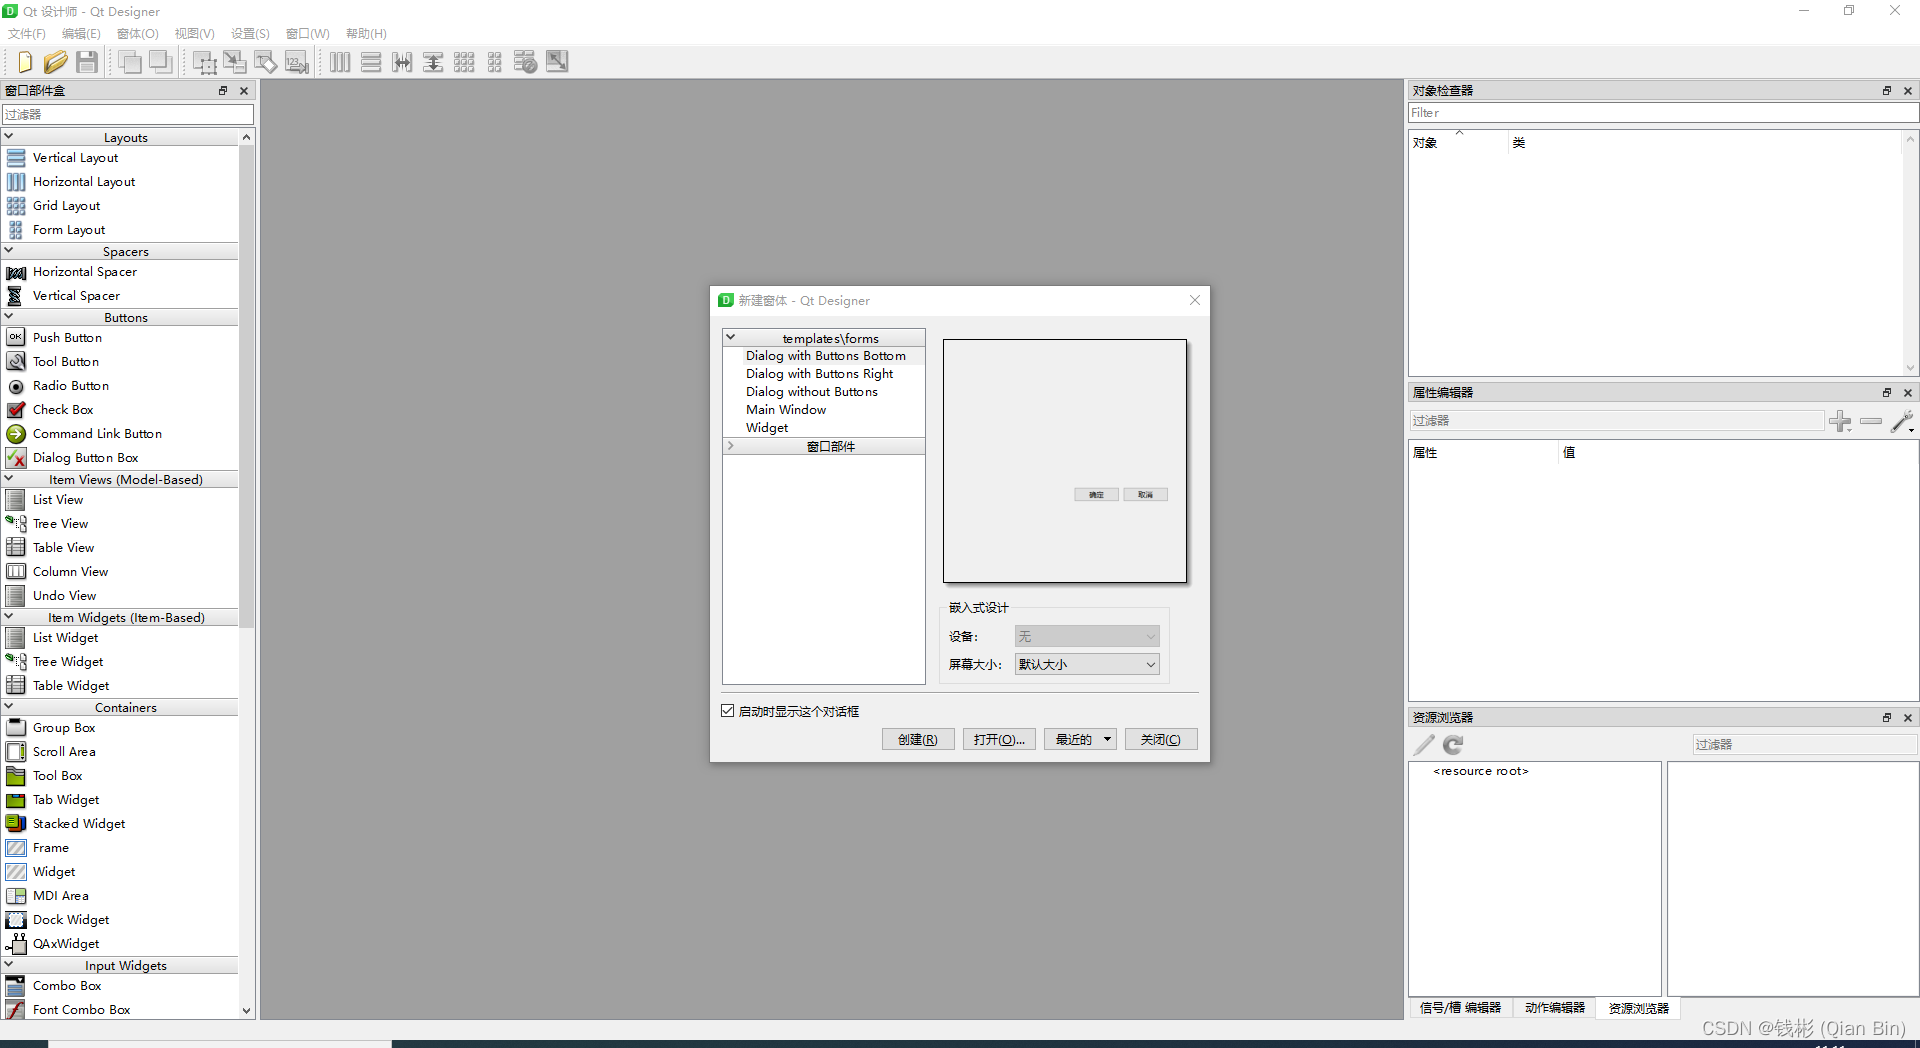The width and height of the screenshot is (1920, 1048).
Task: Click the Lay Out in Grid icon
Action: coord(464,62)
